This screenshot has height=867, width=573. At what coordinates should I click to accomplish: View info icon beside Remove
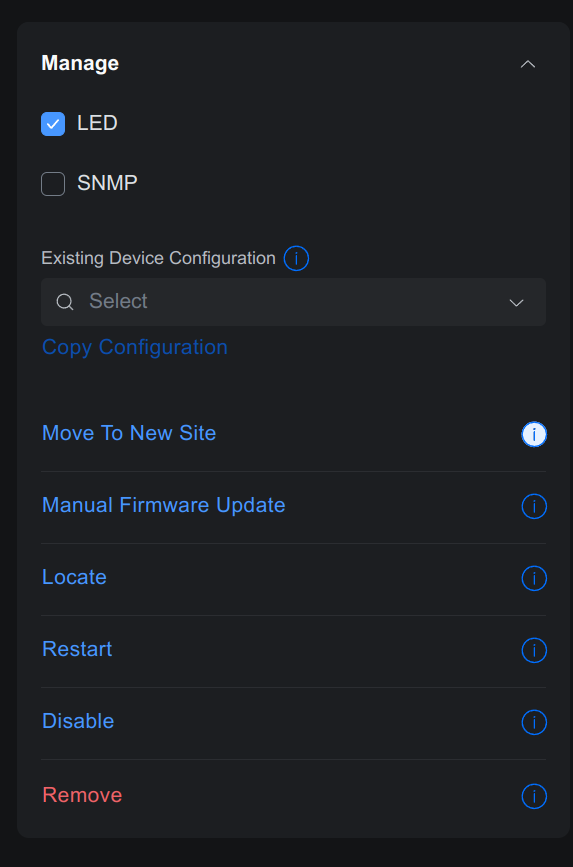pyautogui.click(x=534, y=796)
